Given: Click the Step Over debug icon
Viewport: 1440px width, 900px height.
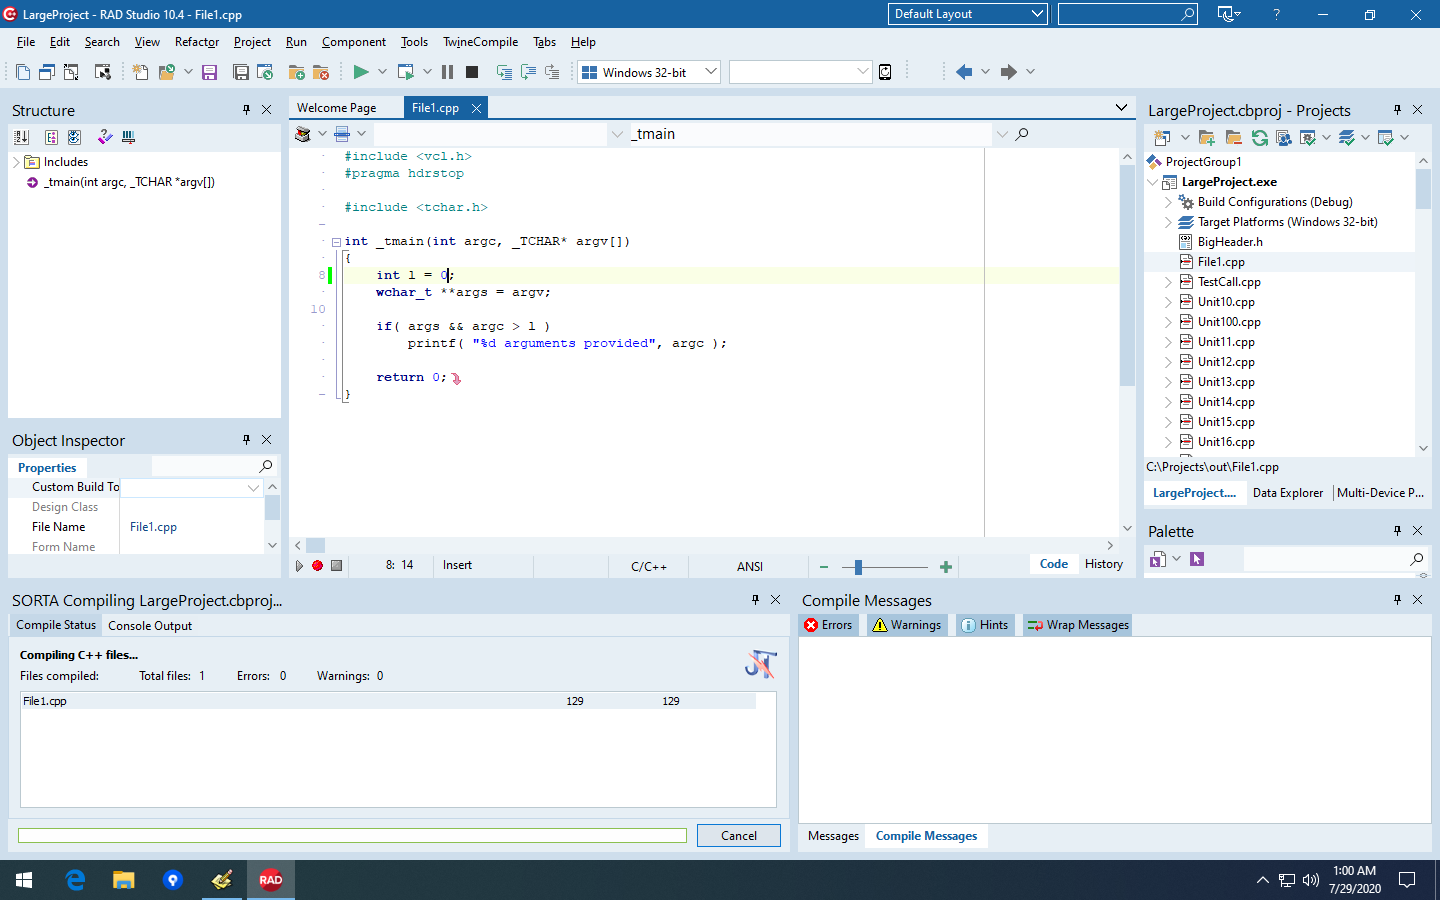Looking at the screenshot, I should point(528,72).
